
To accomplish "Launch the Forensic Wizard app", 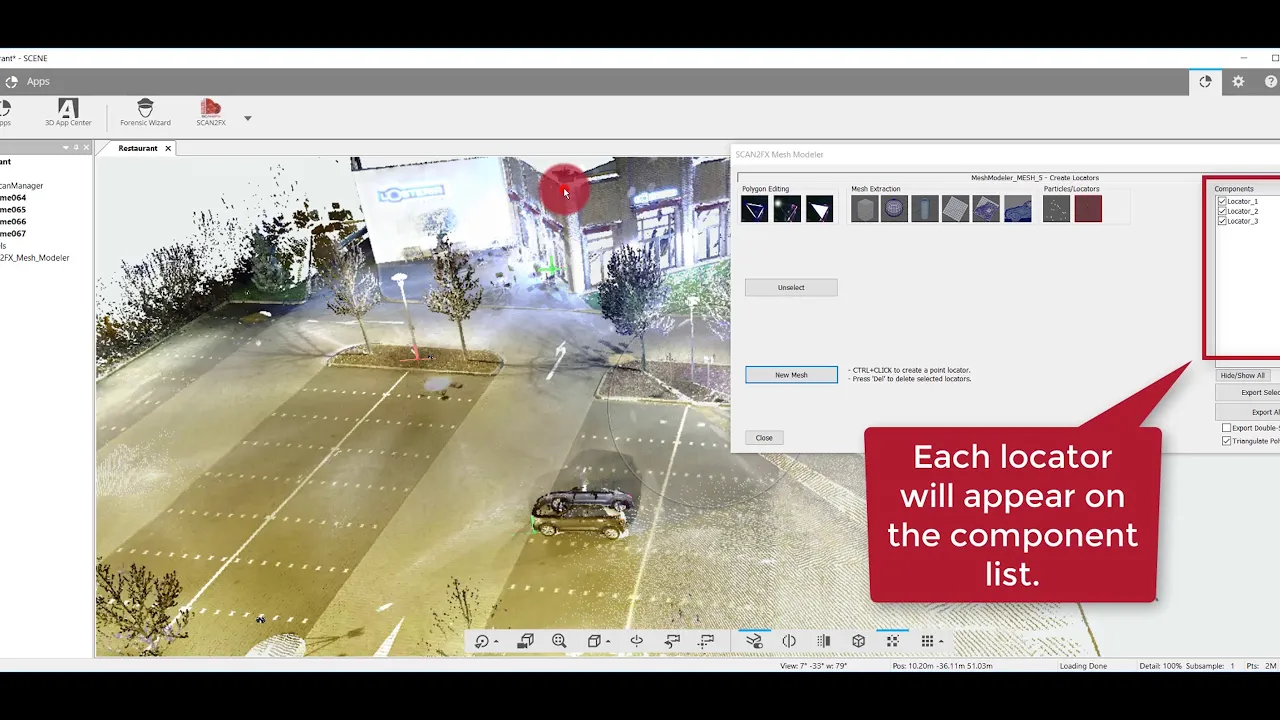I will coord(145,112).
